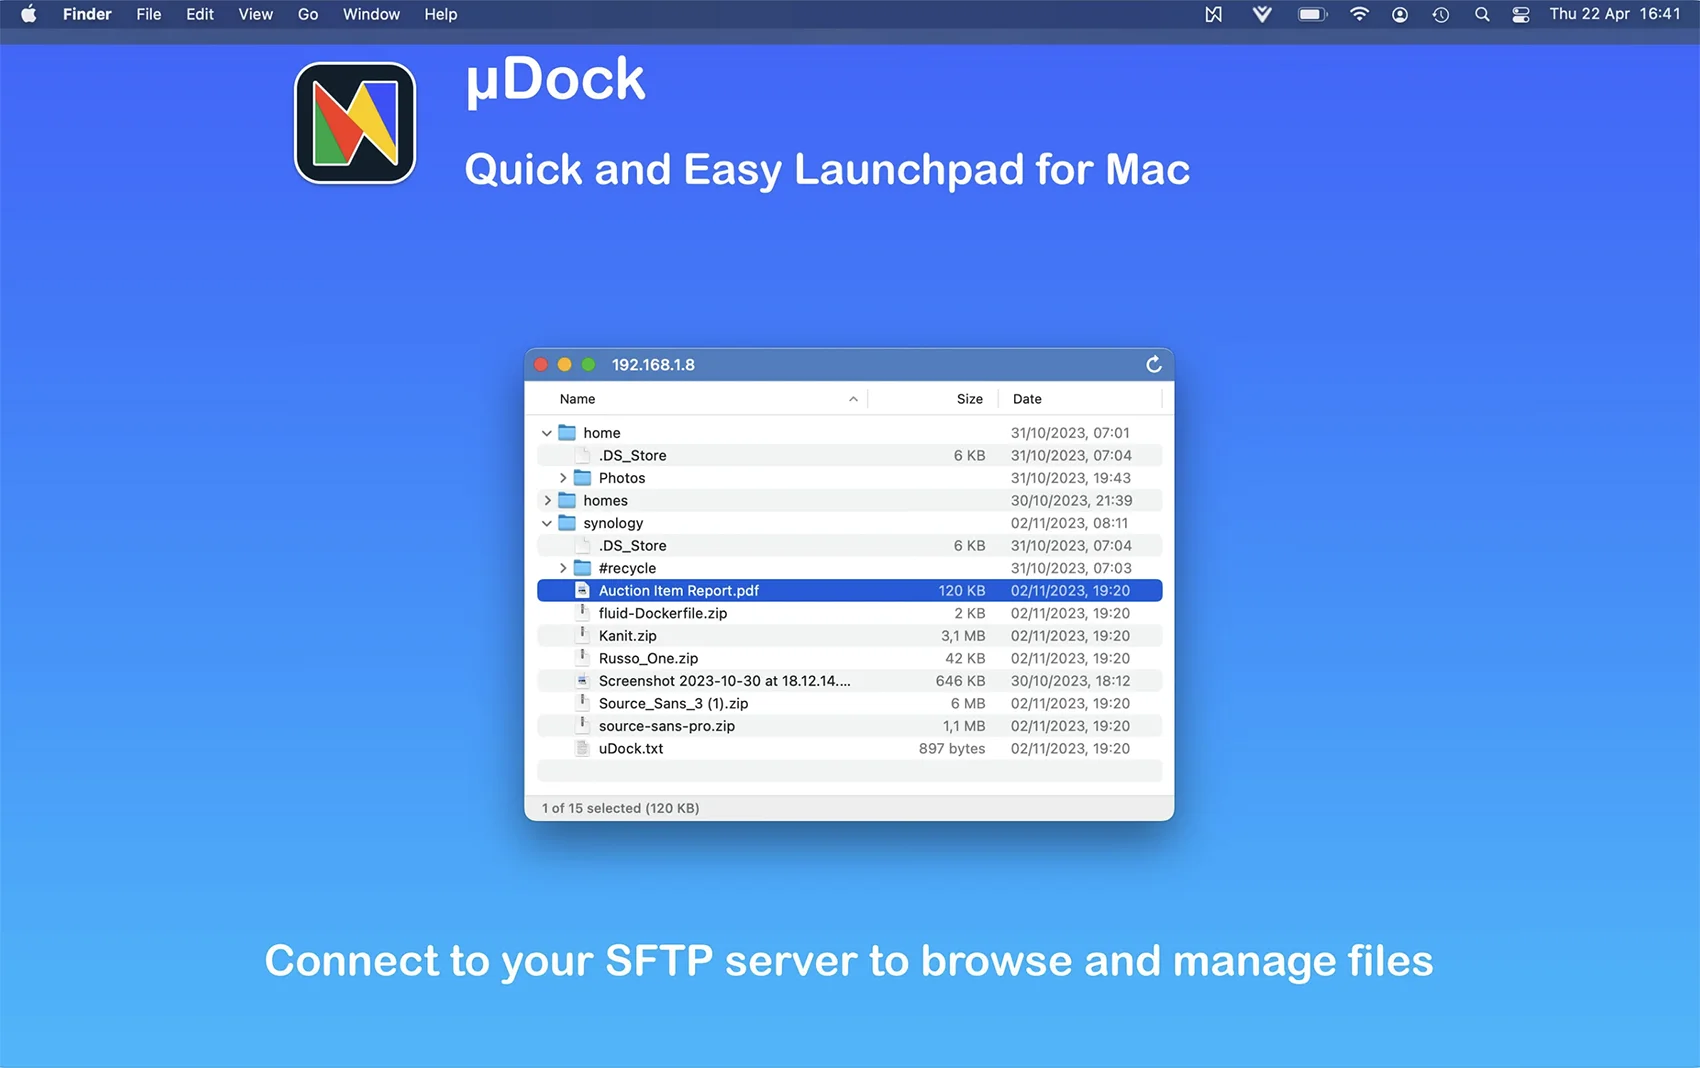Expand the #recycle folder
This screenshot has height=1068, width=1700.
pos(563,568)
